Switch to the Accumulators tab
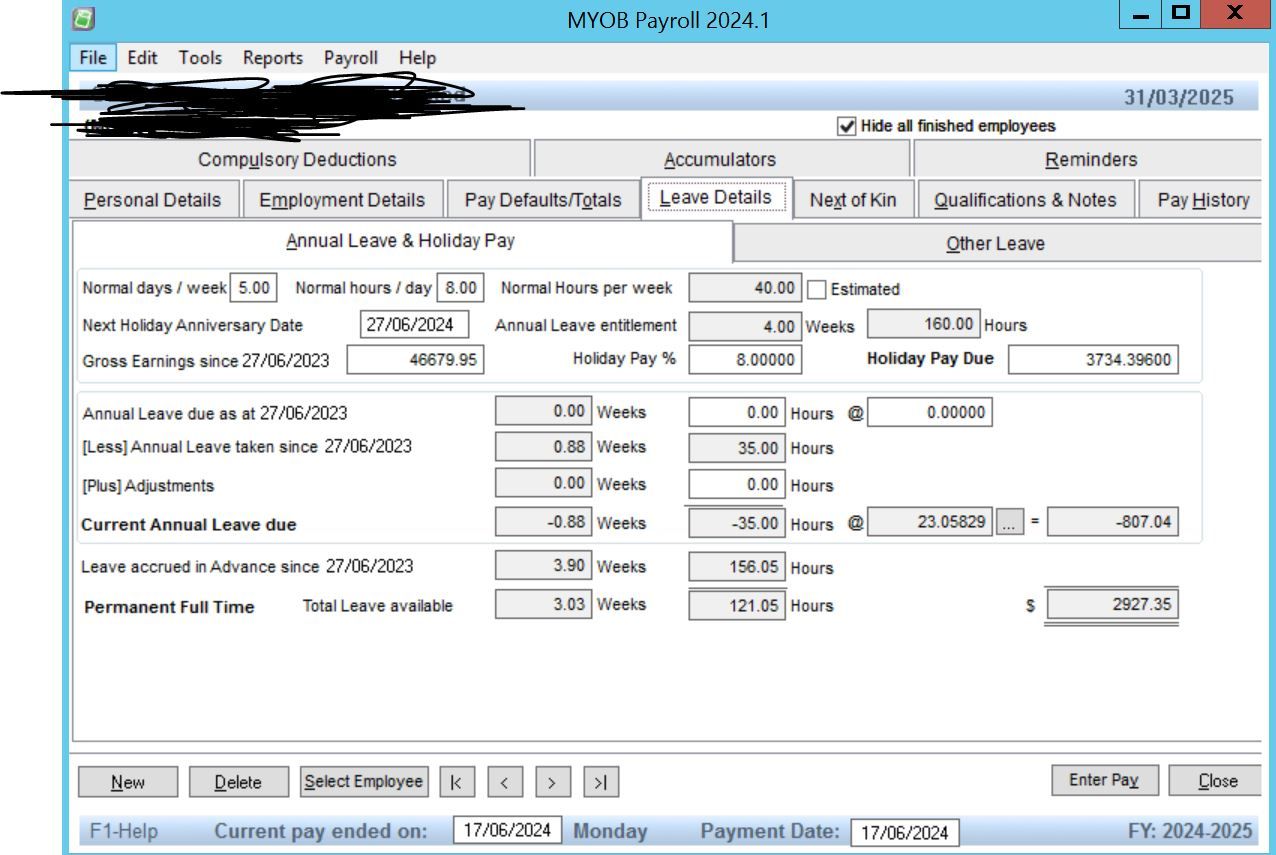Viewport: 1276px width, 855px height. pyautogui.click(x=719, y=158)
